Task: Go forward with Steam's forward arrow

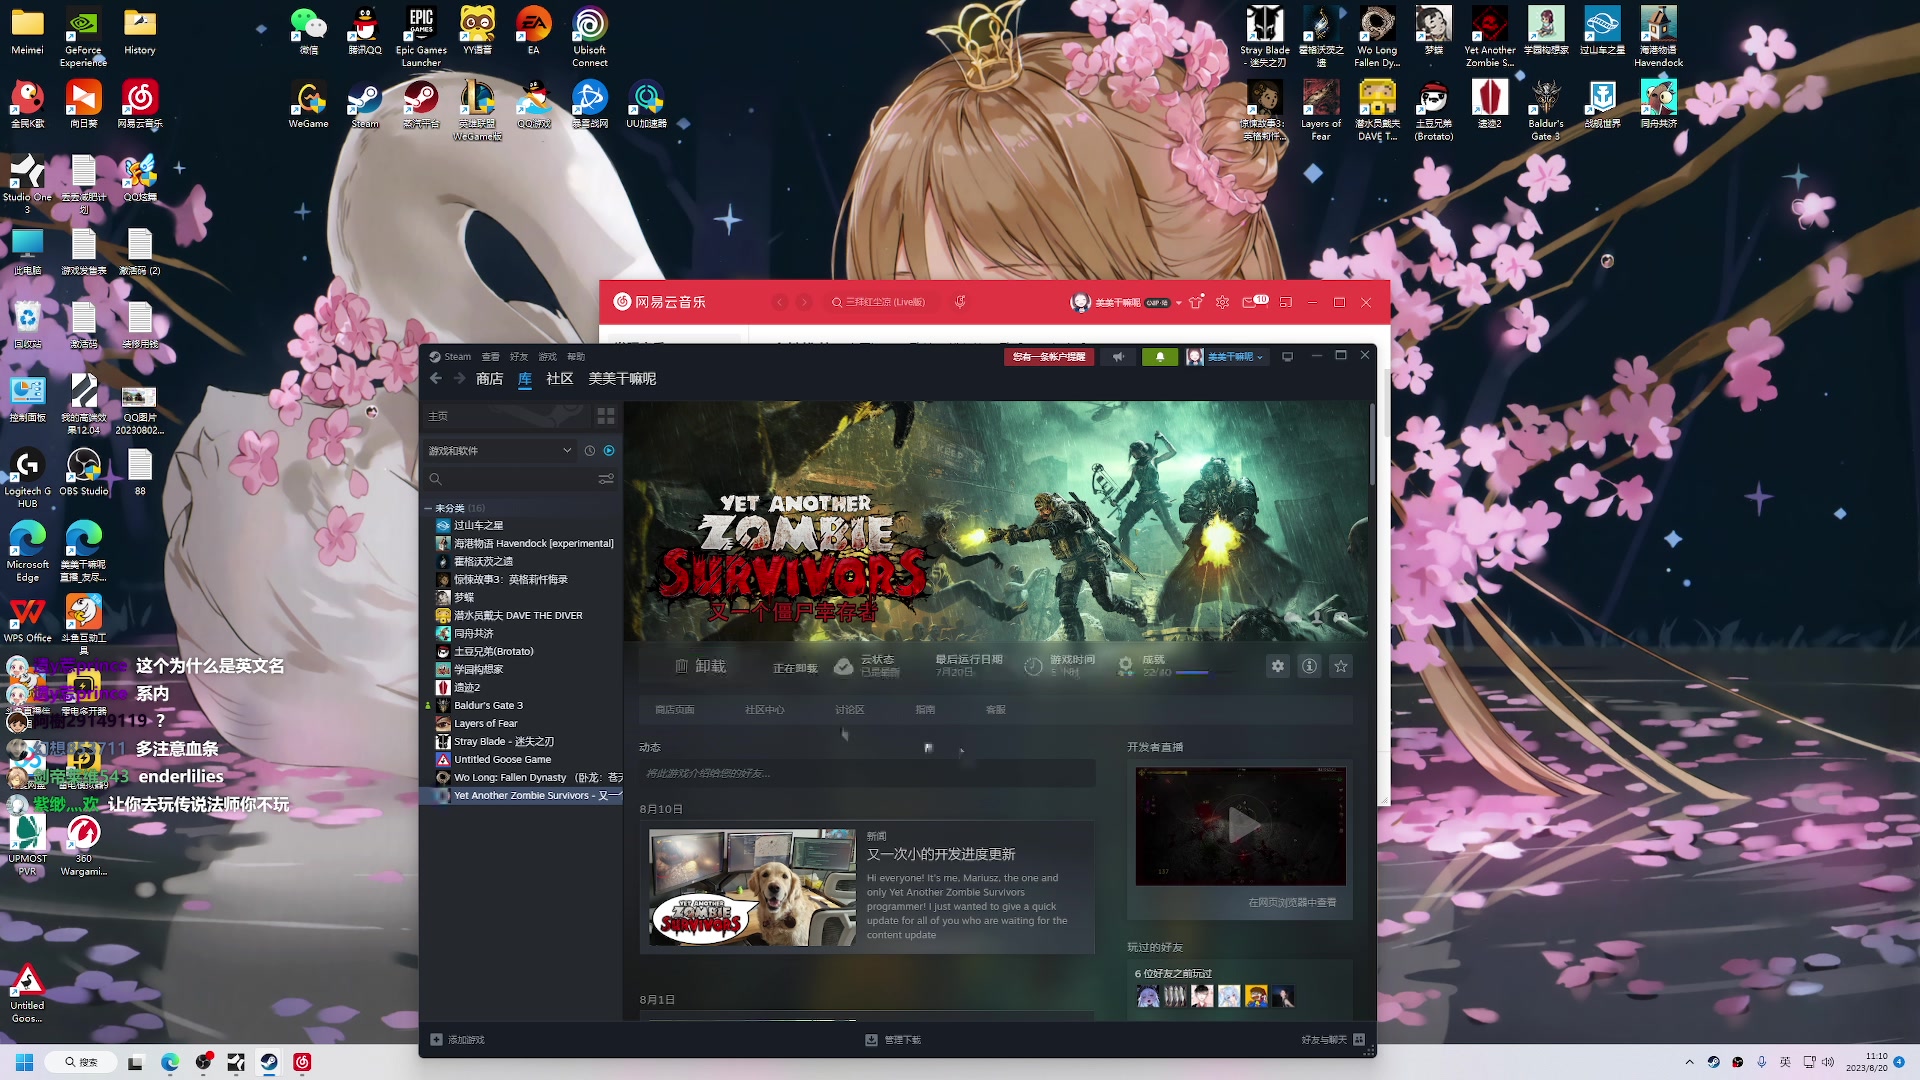Action: coord(459,379)
